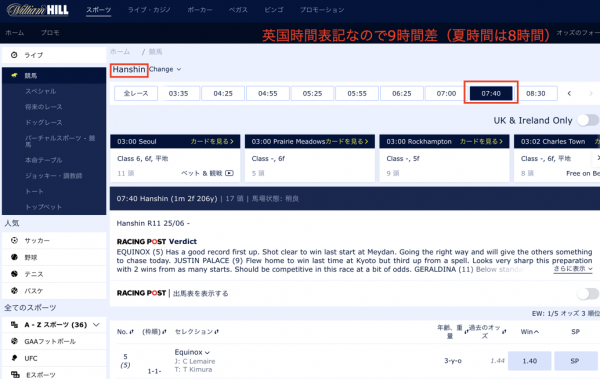Toggle the Racing Post 出馬表を表示する switch
Viewport: 600px width, 379px height.
click(588, 294)
